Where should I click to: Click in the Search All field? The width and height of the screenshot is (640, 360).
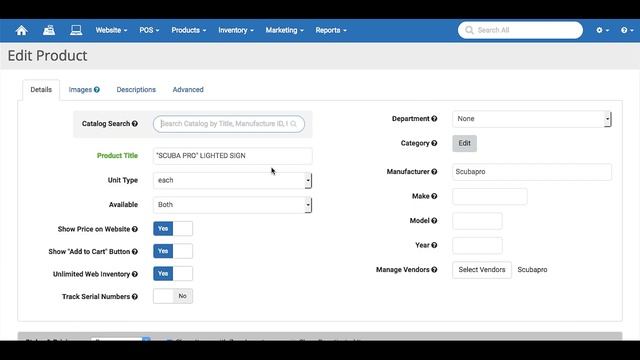520,30
